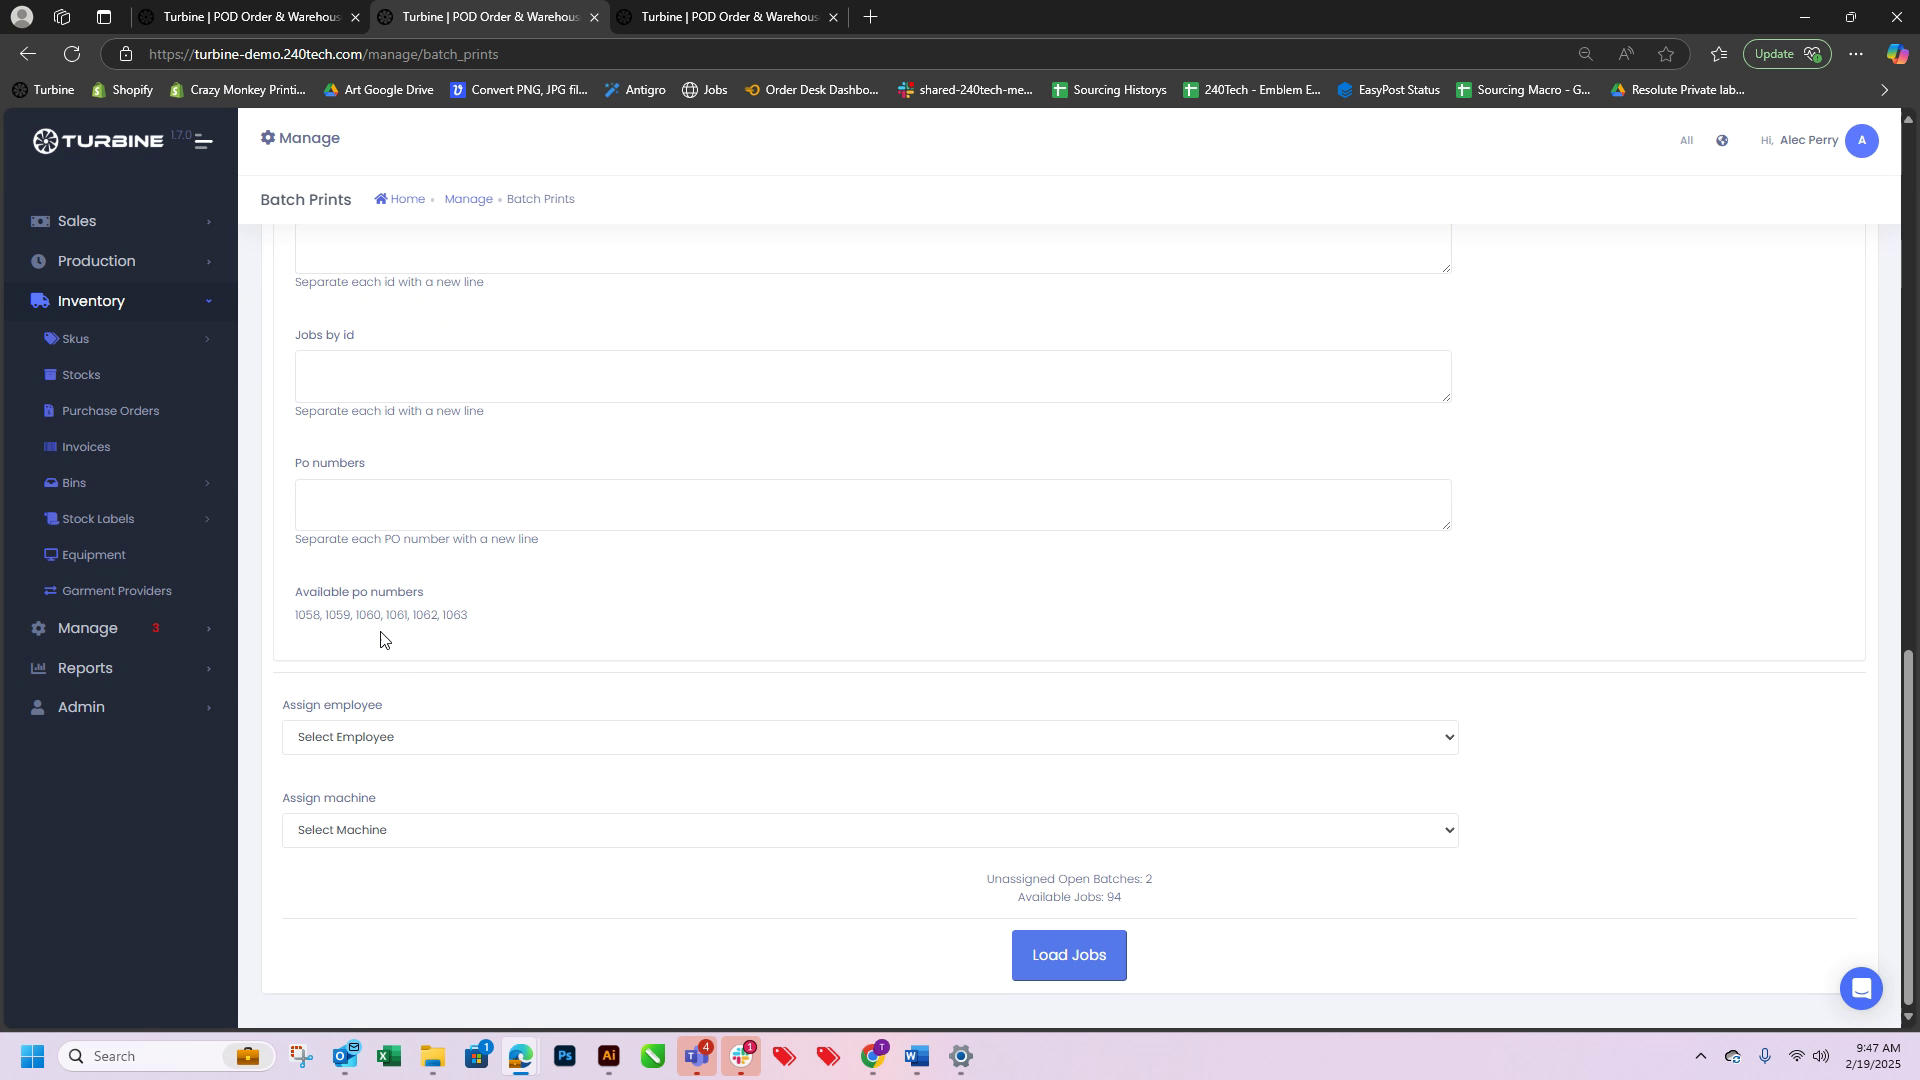
Task: Expand the Skus submenu in the sidebar
Action: (76, 339)
